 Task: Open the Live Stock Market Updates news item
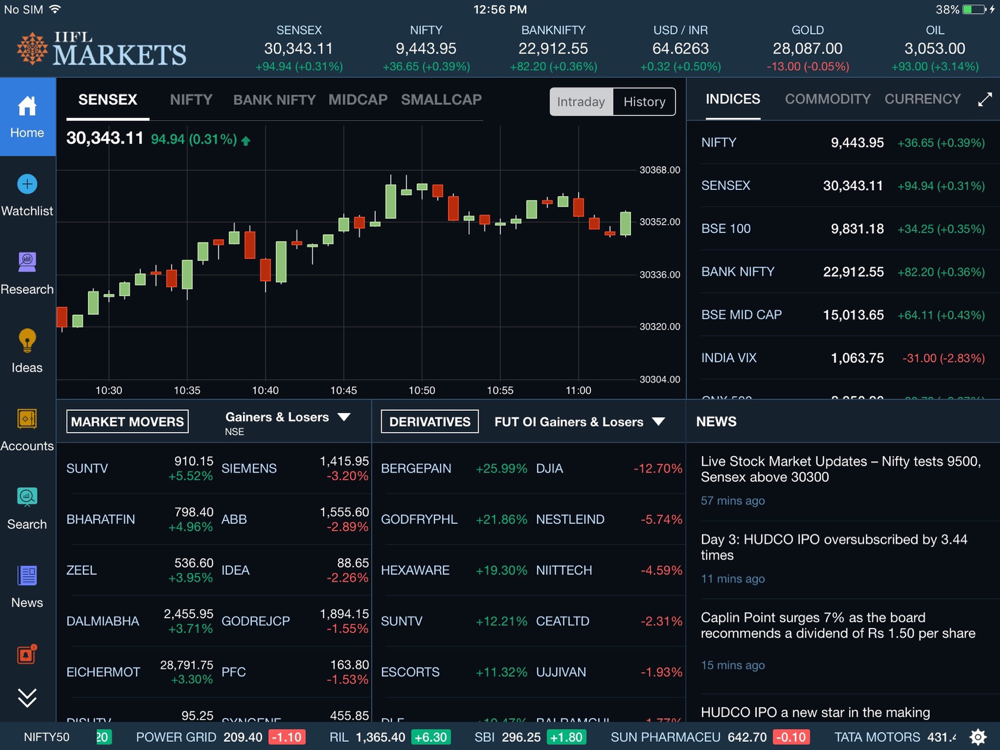(843, 480)
